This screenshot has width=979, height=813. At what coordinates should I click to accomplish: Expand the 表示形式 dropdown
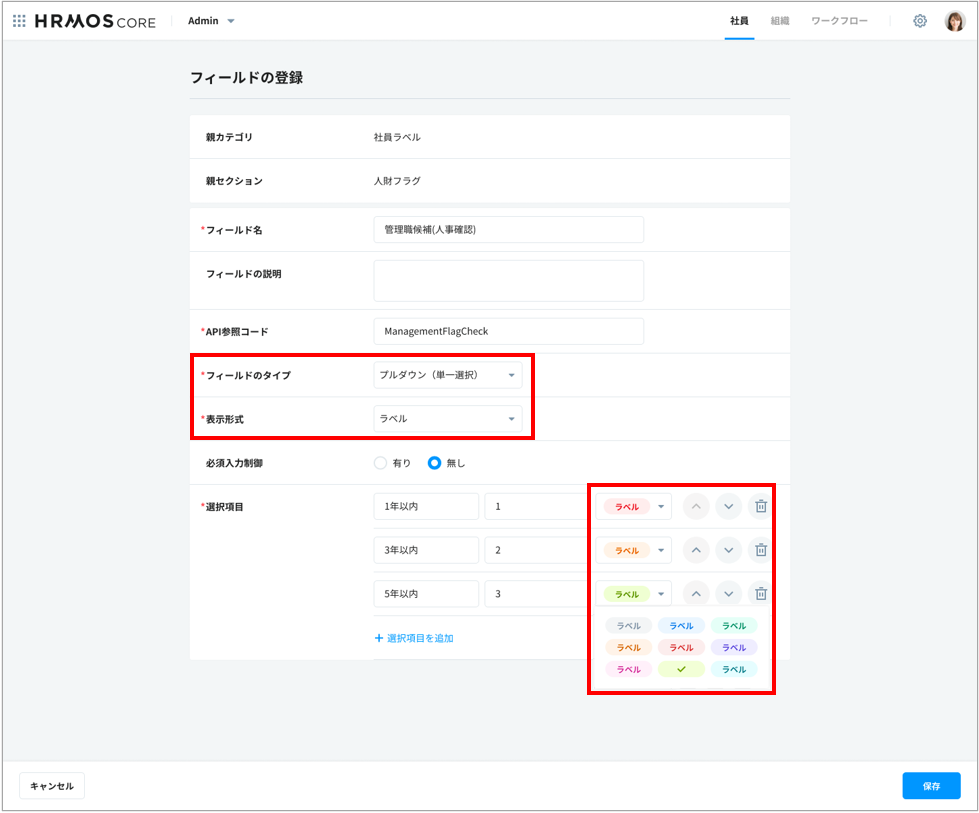pos(447,419)
